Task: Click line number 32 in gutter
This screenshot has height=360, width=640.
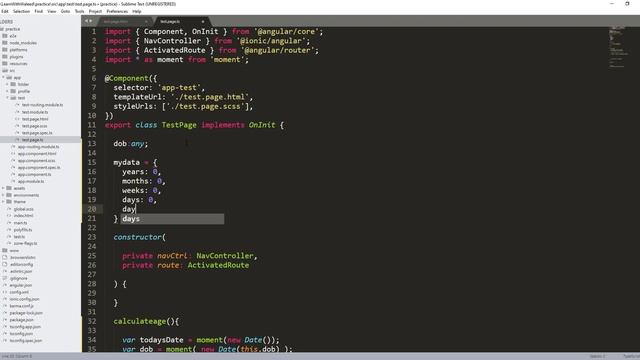Action: point(92,321)
